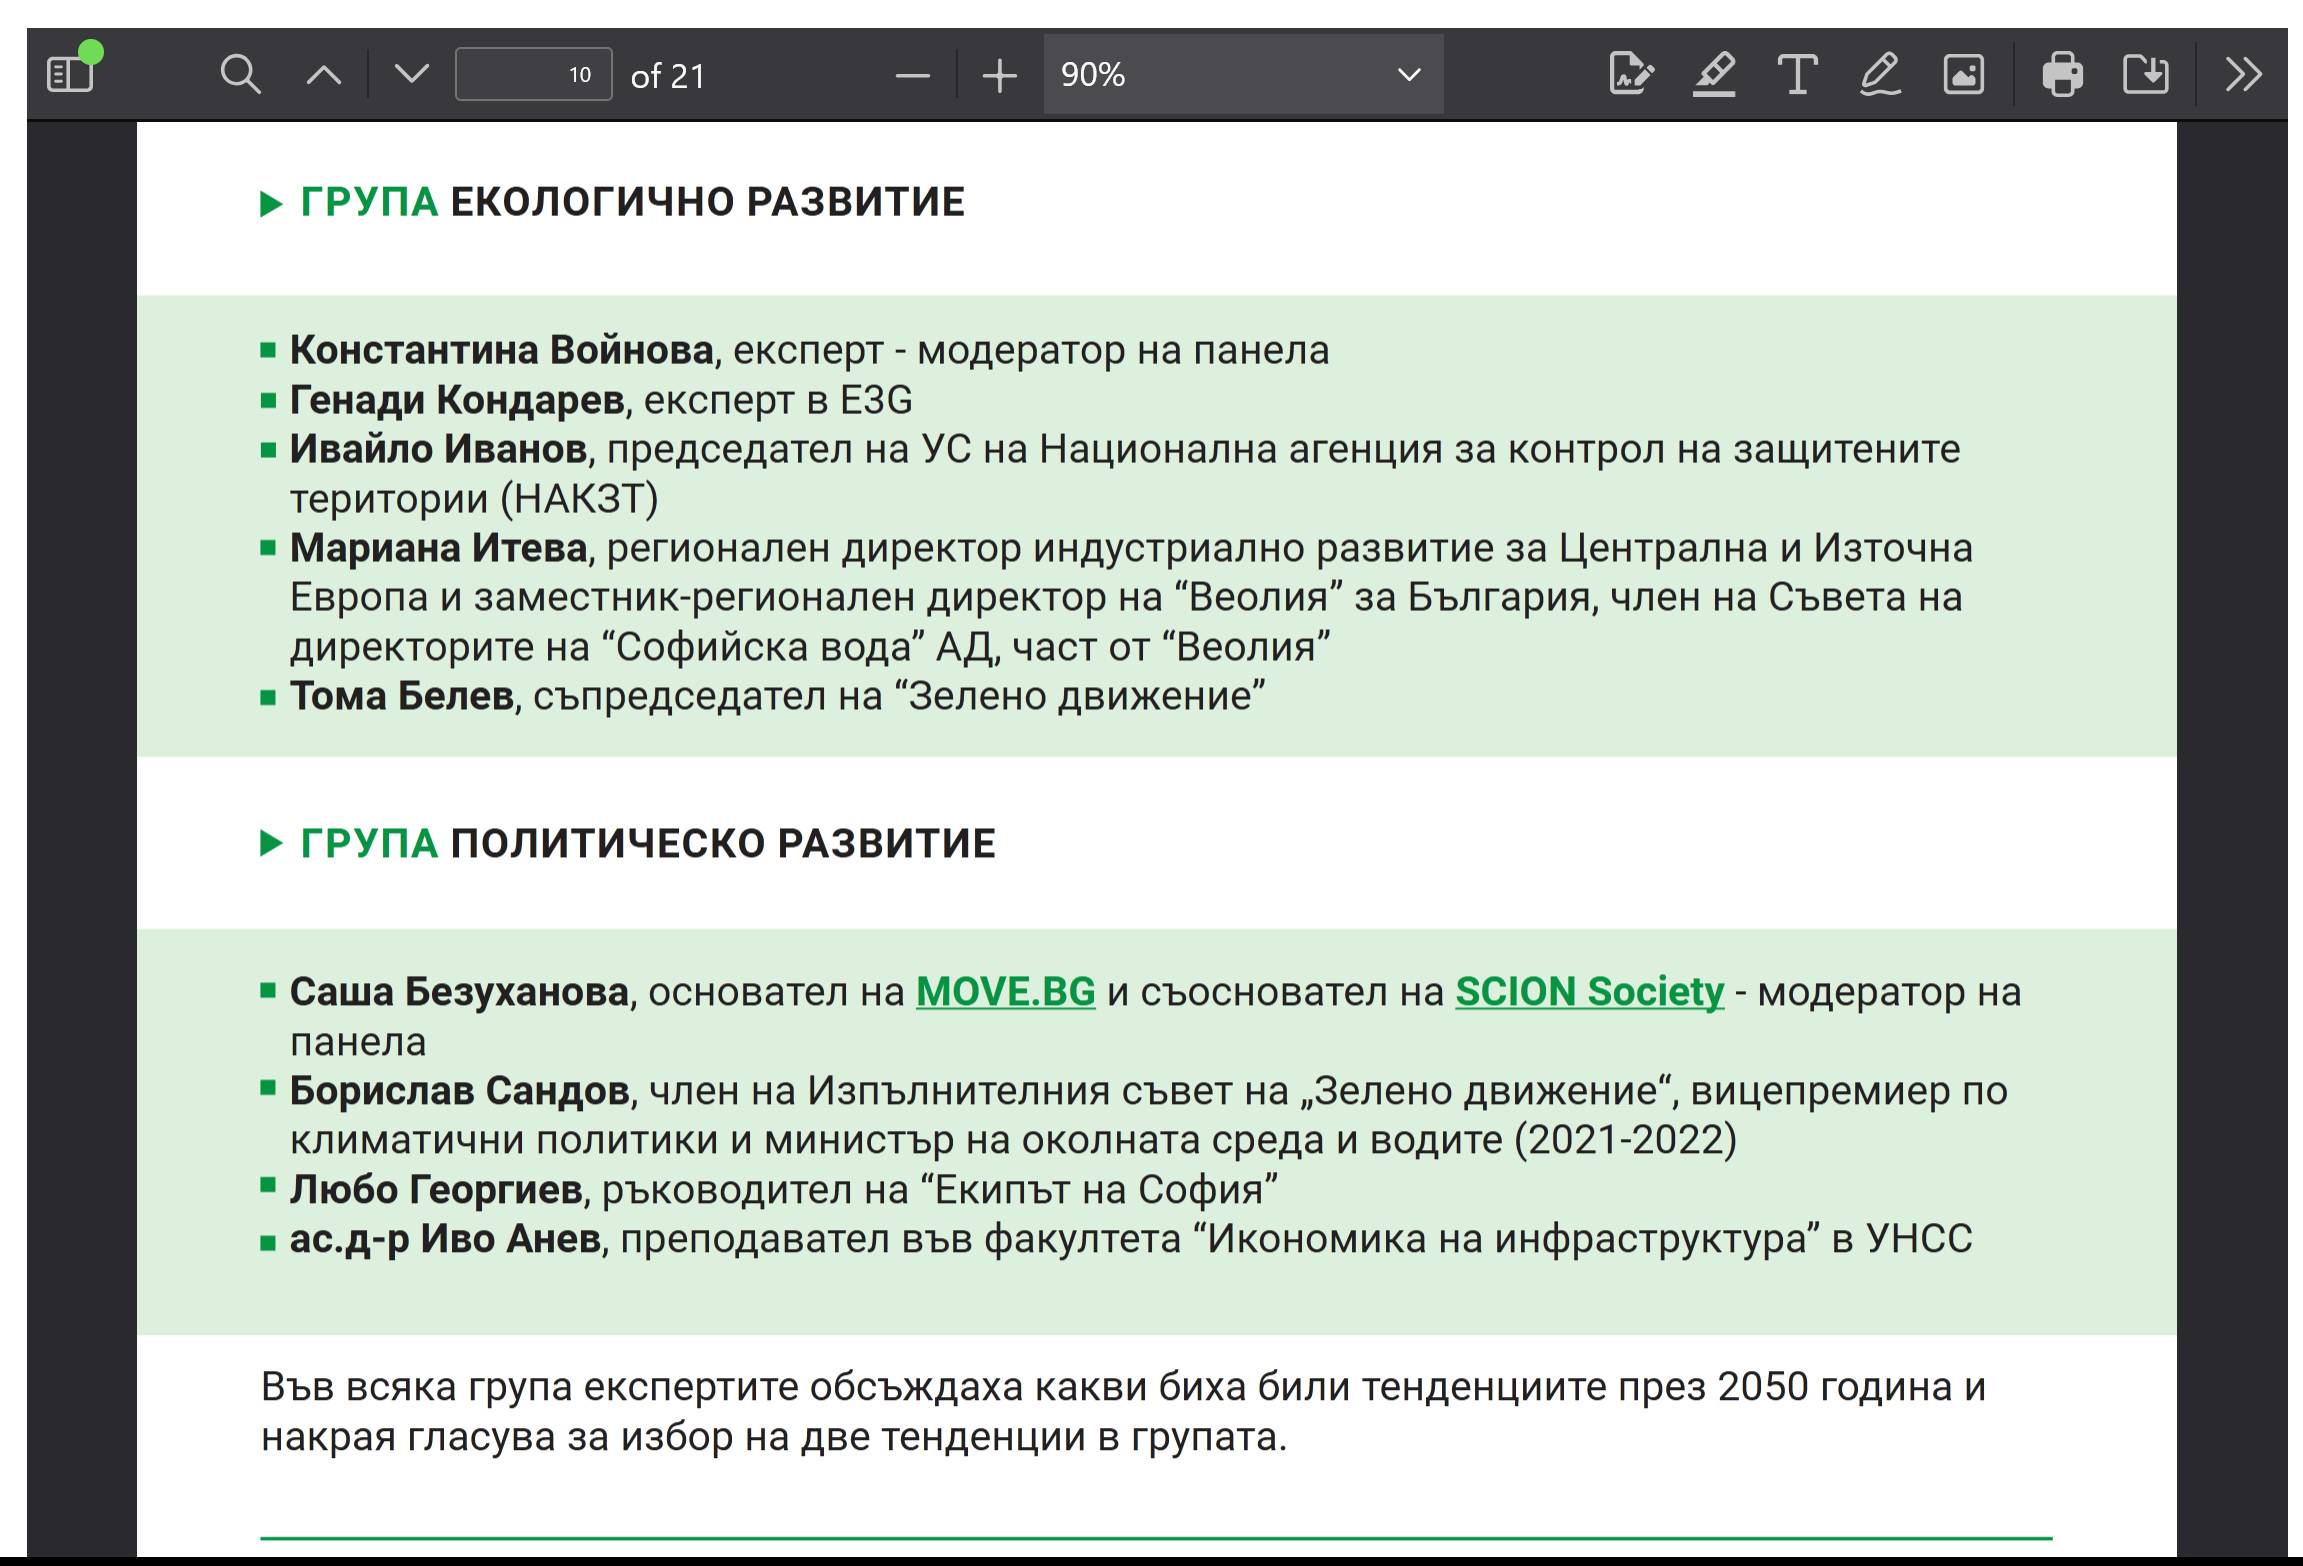Viewport: 2303px width, 1566px height.
Task: Select the draw pencil tool
Action: point(1880,74)
